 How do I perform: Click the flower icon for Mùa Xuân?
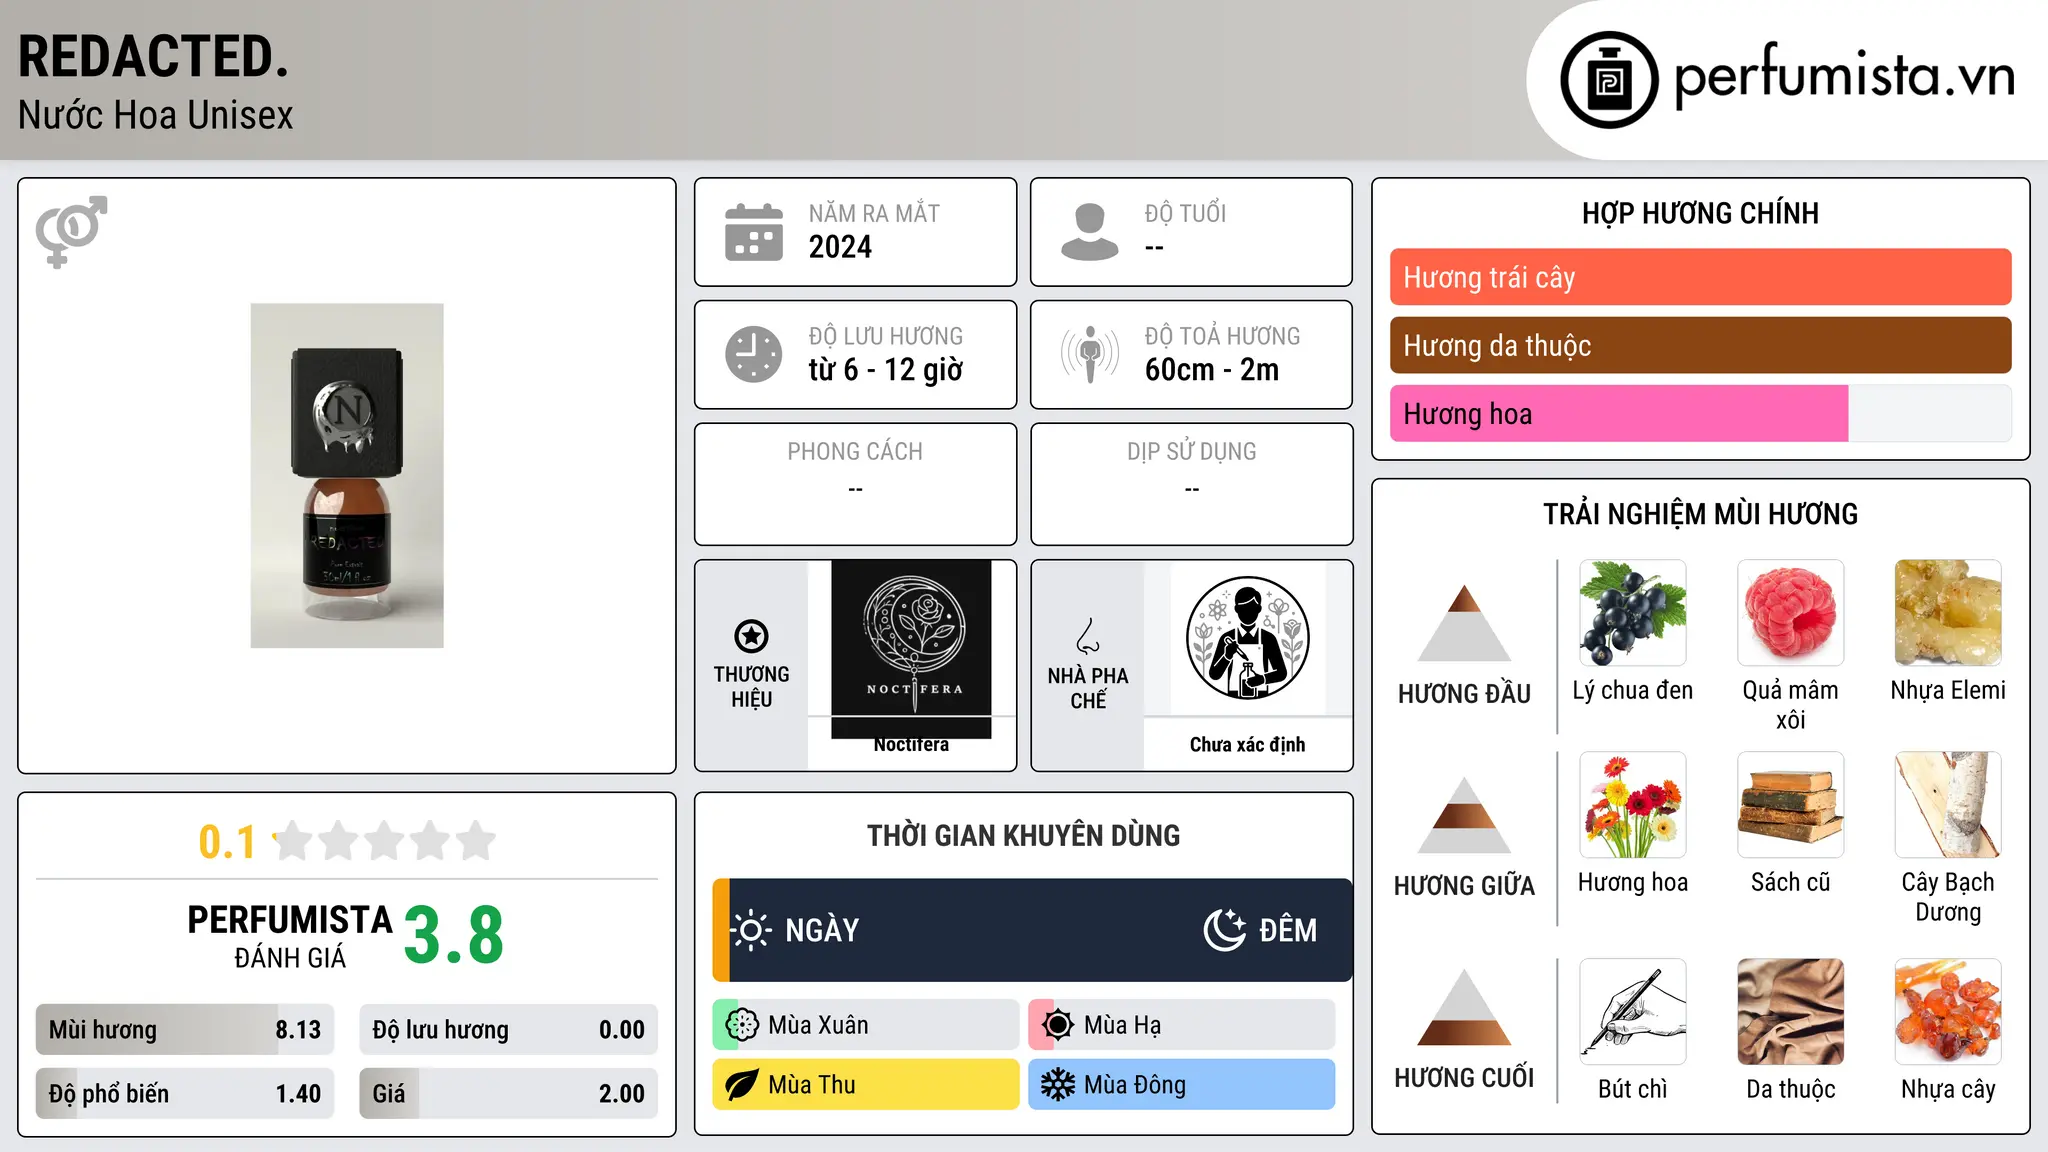pyautogui.click(x=742, y=1025)
